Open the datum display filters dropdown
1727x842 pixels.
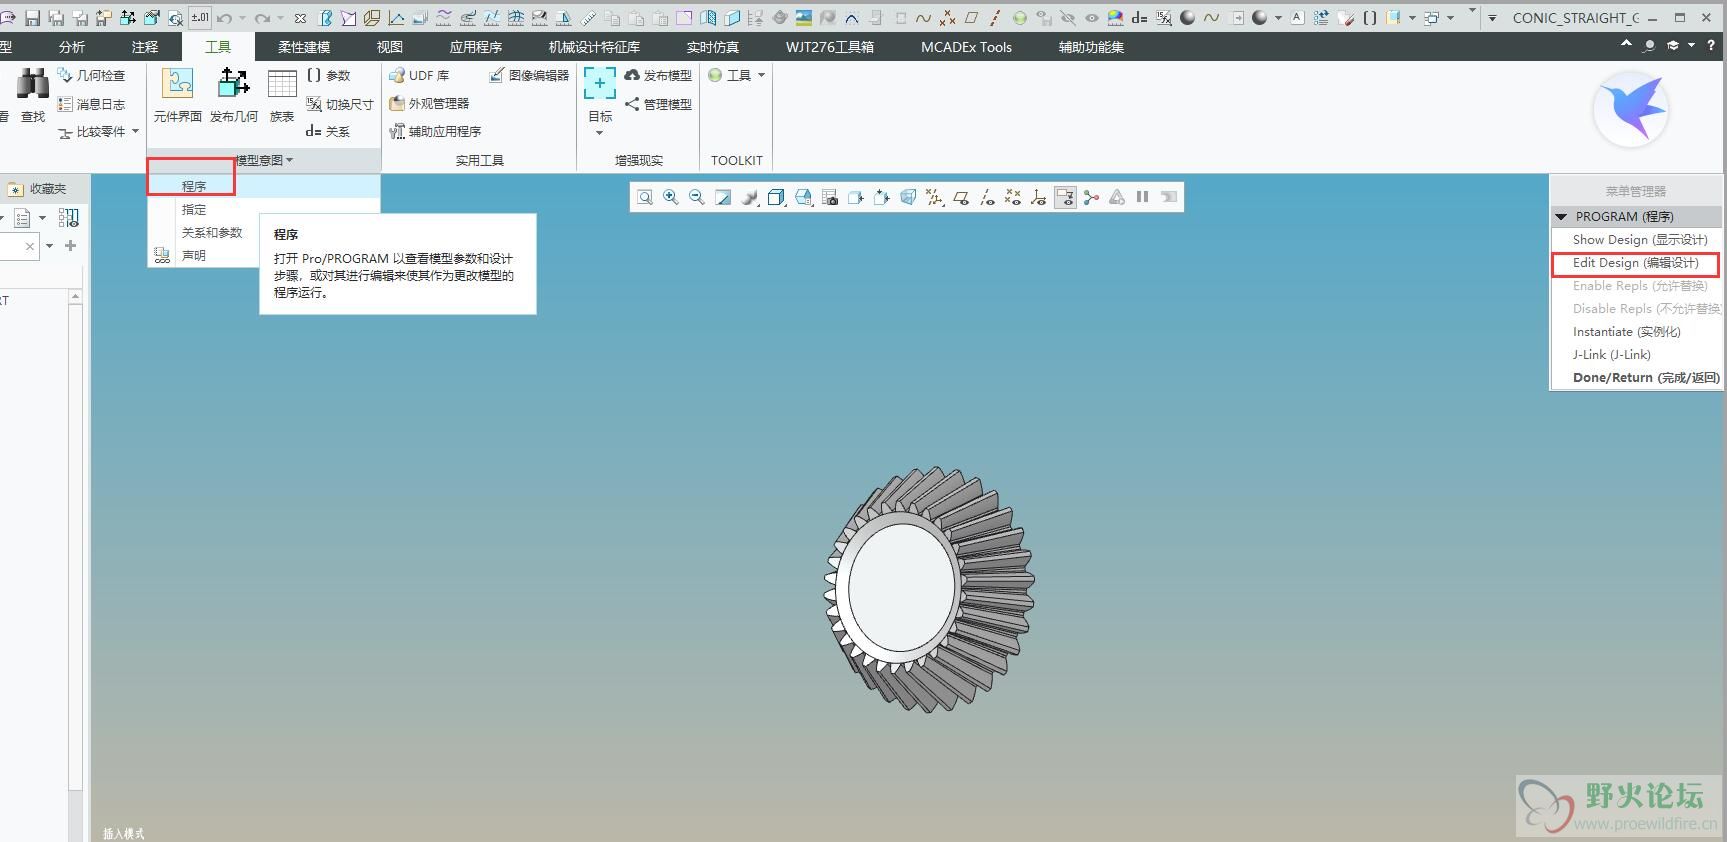[934, 197]
